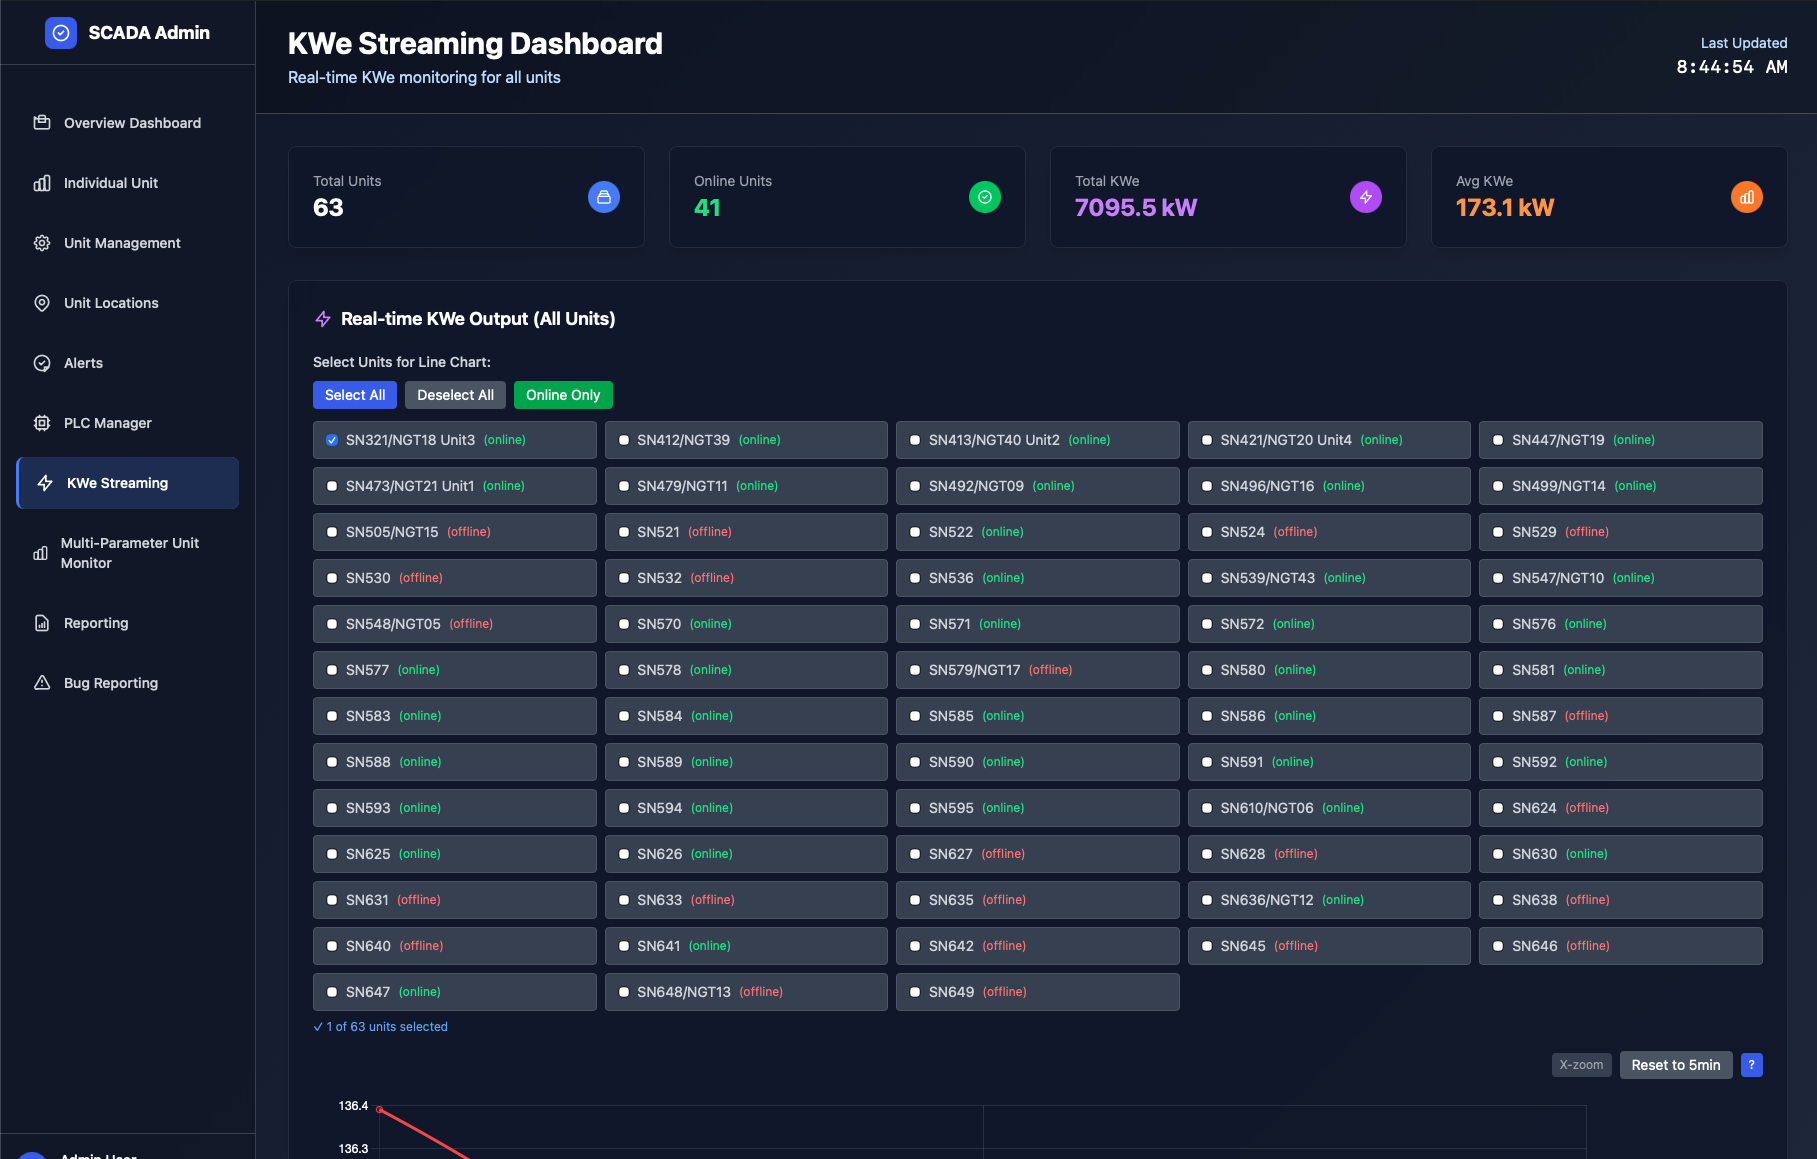Screen dimensions: 1817x1159
Task: Click the green Online Only button
Action: coord(563,395)
